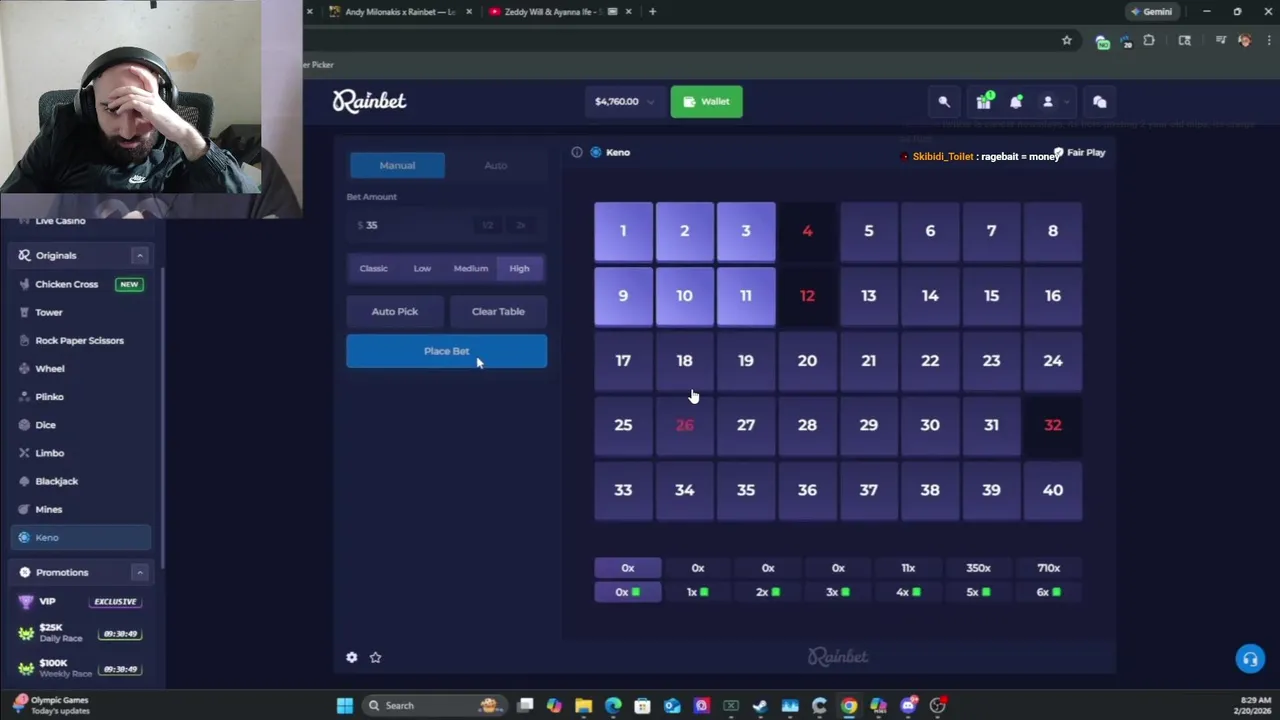Deselect Keno number 1
Viewport: 1280px width, 720px height.
(x=623, y=231)
